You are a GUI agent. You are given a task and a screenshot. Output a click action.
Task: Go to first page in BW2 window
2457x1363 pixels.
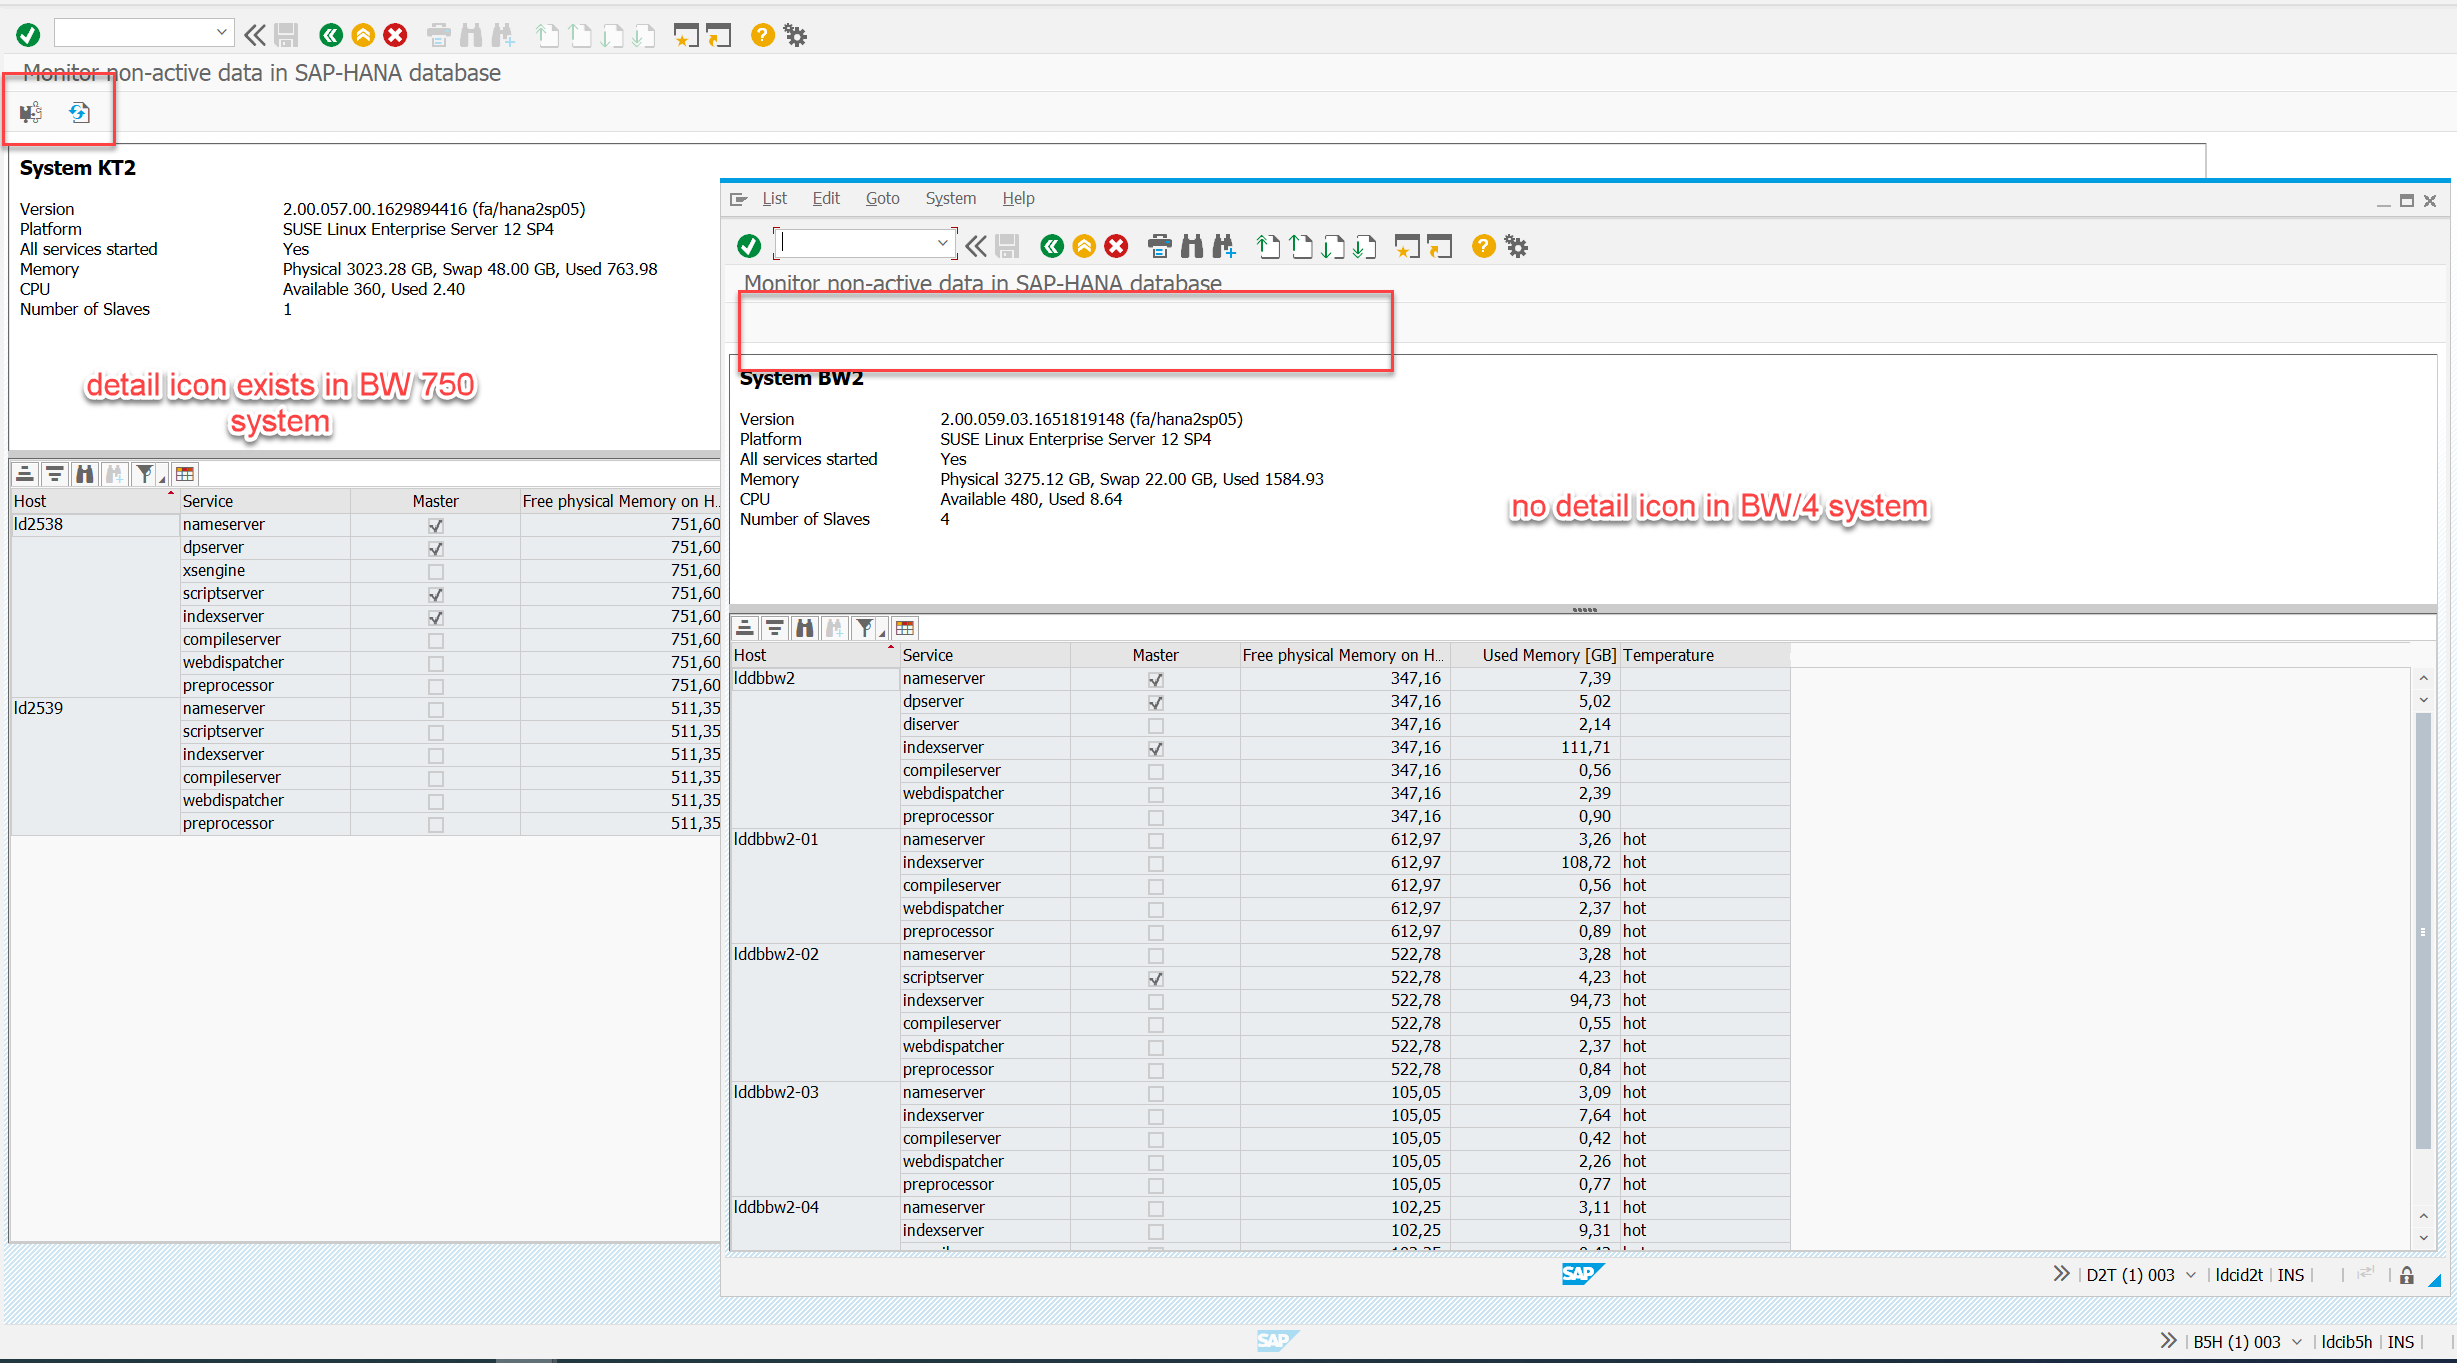click(1268, 246)
